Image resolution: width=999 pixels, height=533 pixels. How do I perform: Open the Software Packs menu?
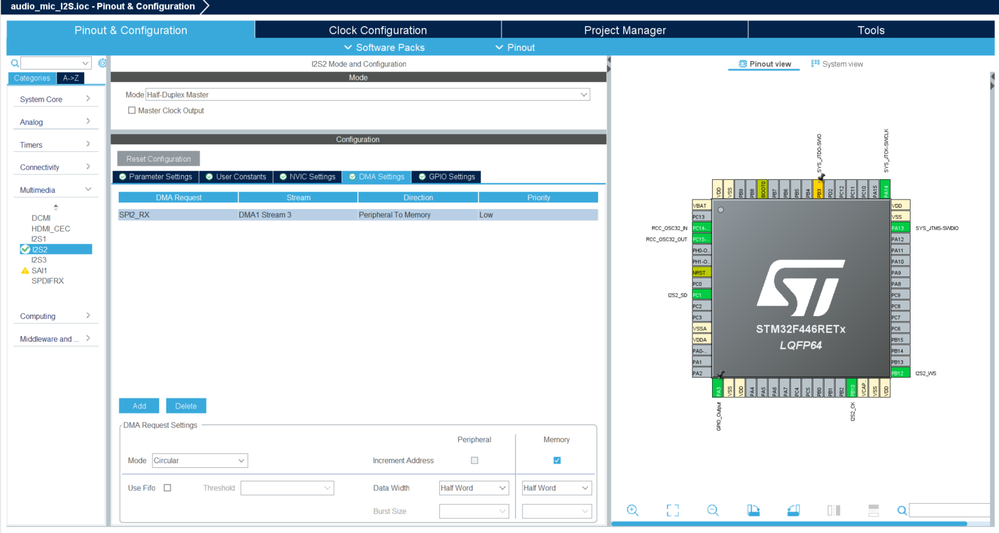[384, 47]
